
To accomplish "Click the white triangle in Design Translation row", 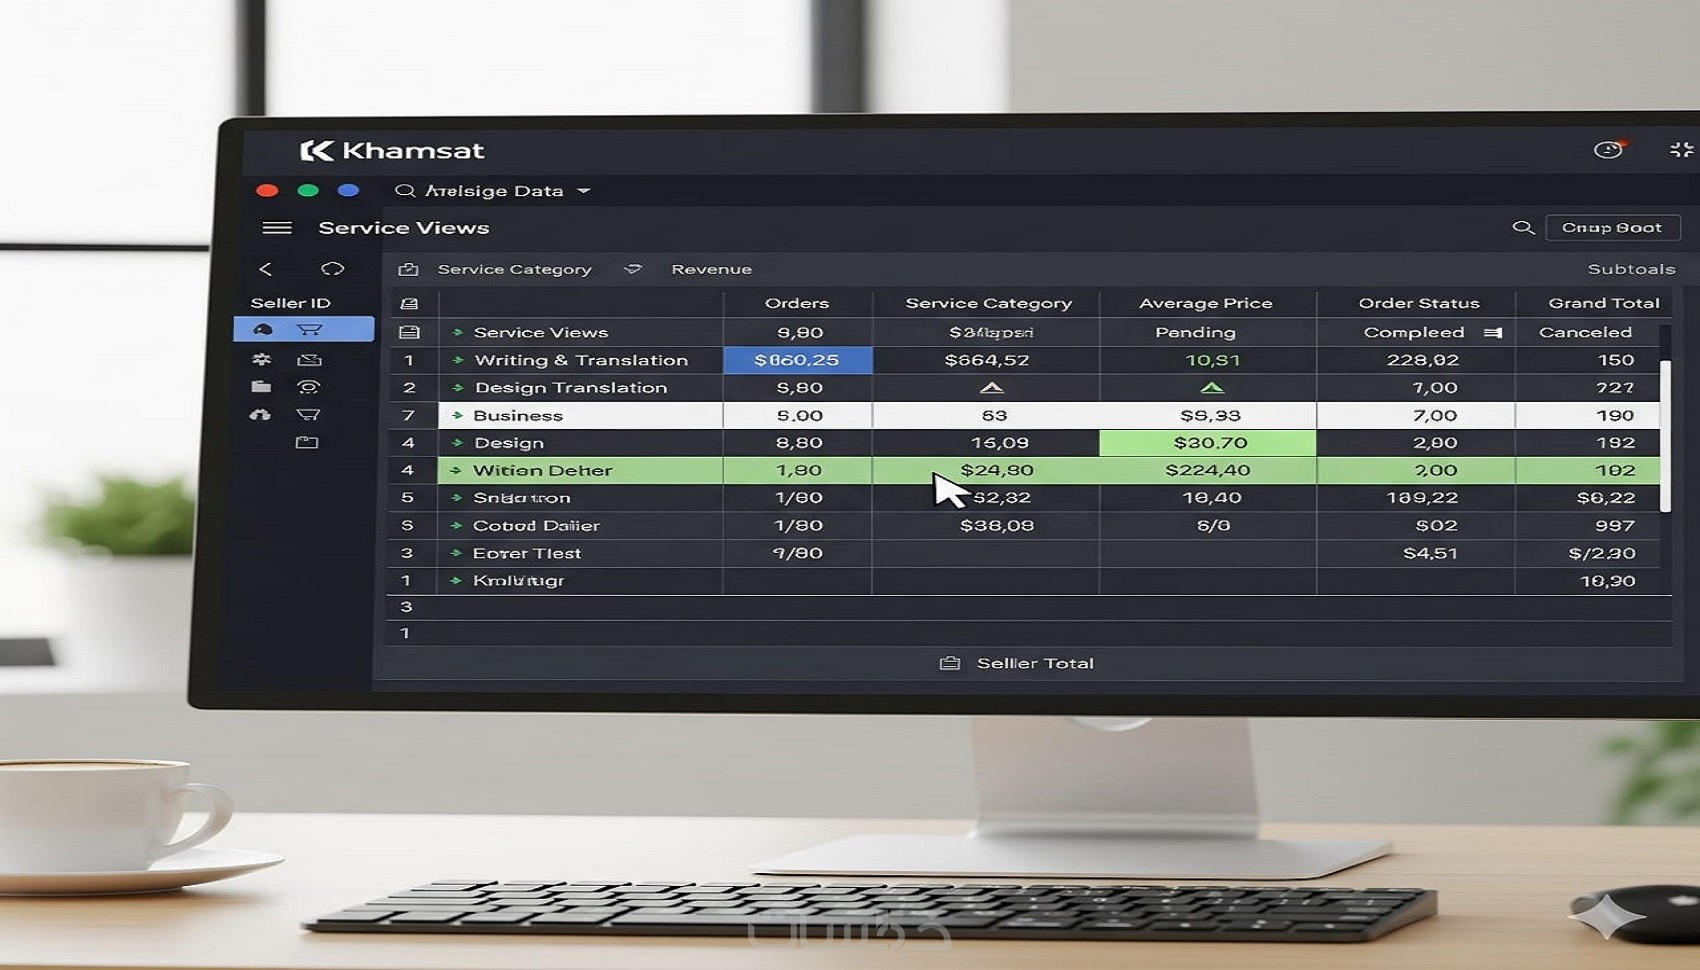I will (991, 387).
